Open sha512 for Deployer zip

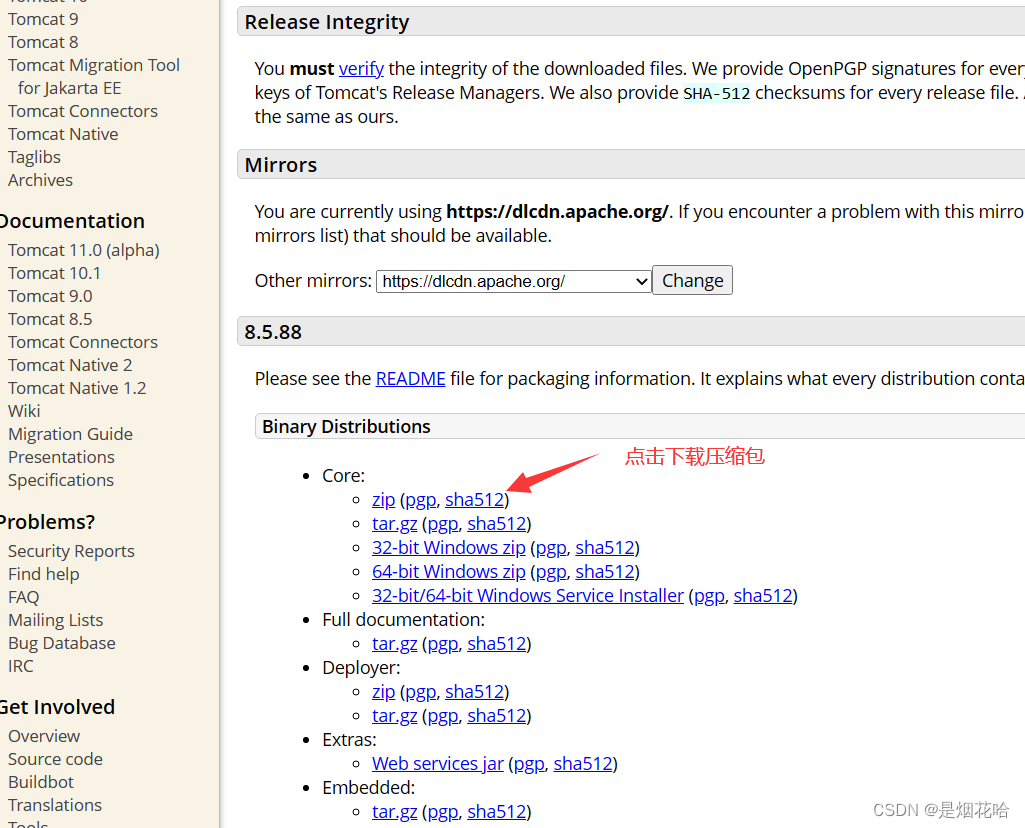click(x=475, y=692)
